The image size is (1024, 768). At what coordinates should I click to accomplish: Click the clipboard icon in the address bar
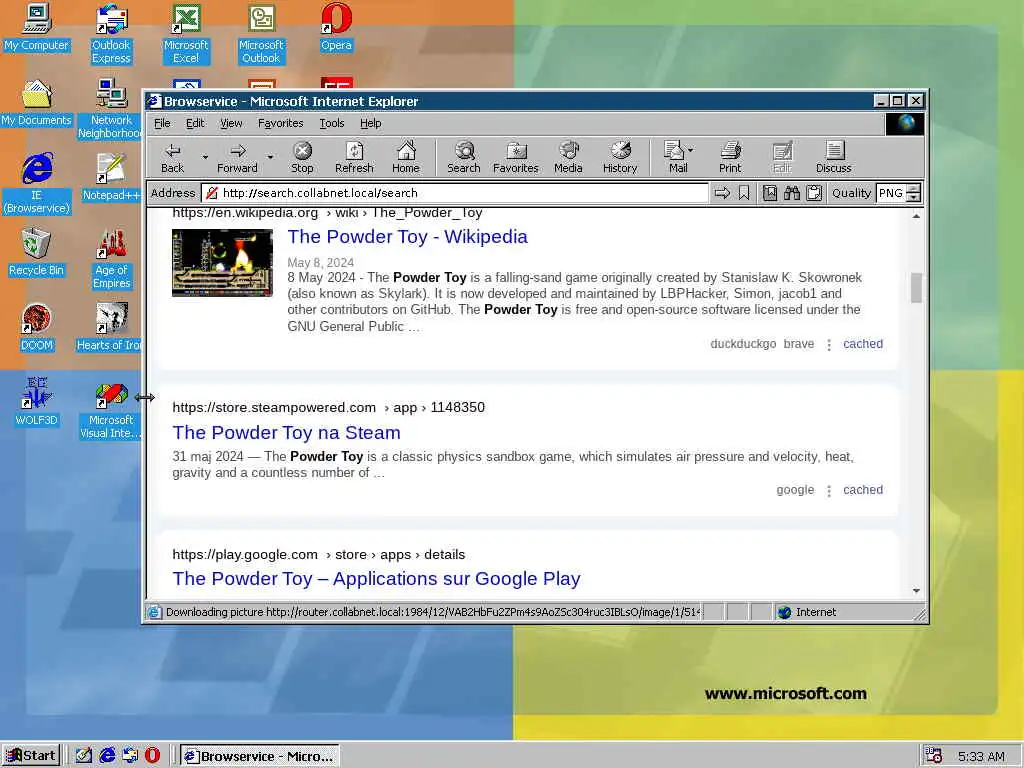pyautogui.click(x=814, y=193)
